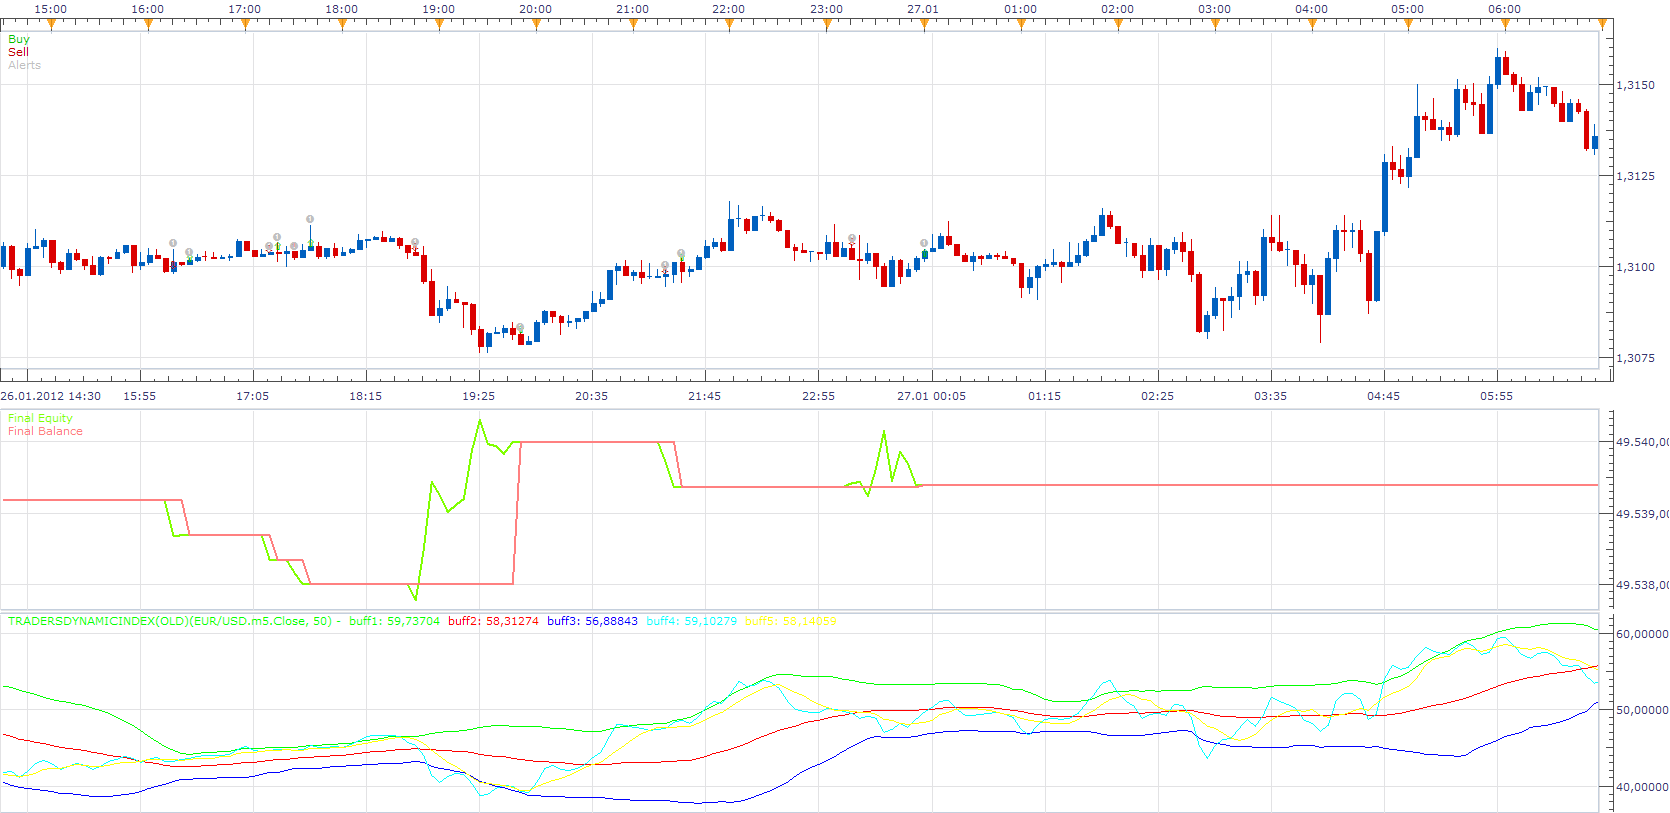The image size is (1670, 813).
Task: Click the 26.01.2012 14:30 date label
Action: coord(51,396)
